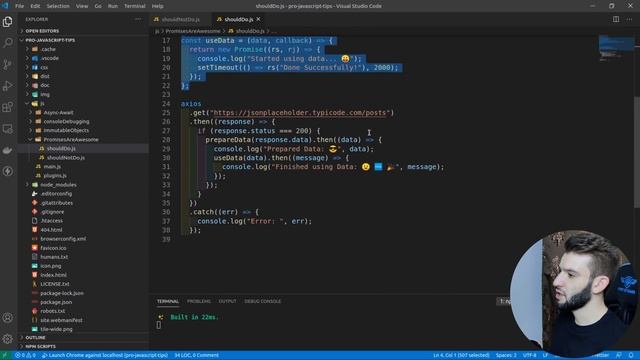The image size is (640, 360).
Task: Expand the NPM Scripts section
Action: (83, 346)
